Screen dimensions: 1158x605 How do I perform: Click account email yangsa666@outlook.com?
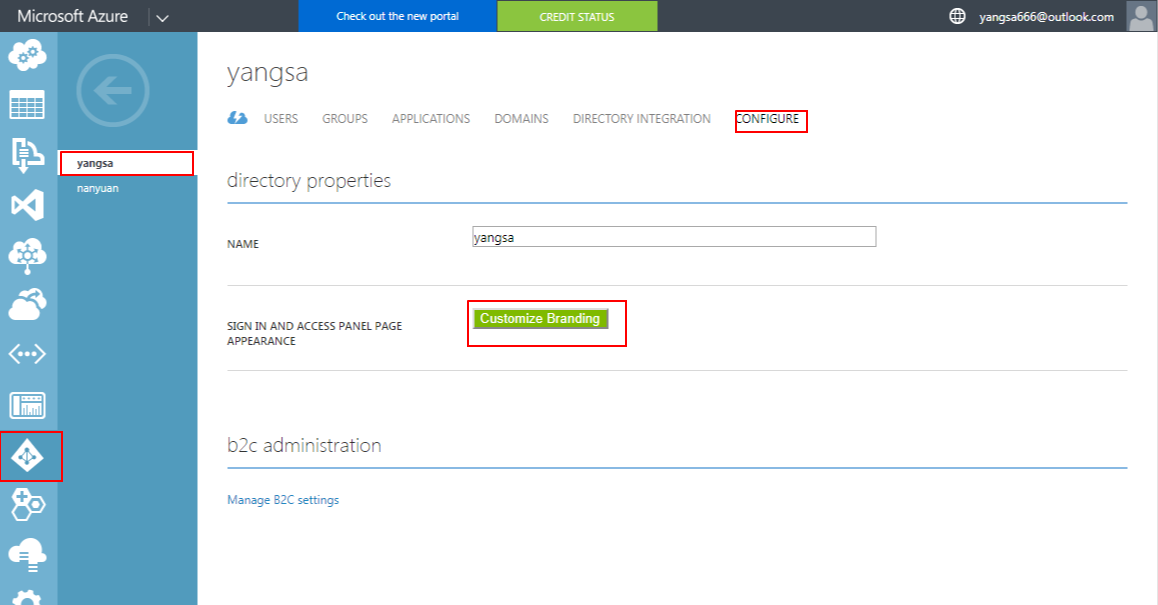1046,16
